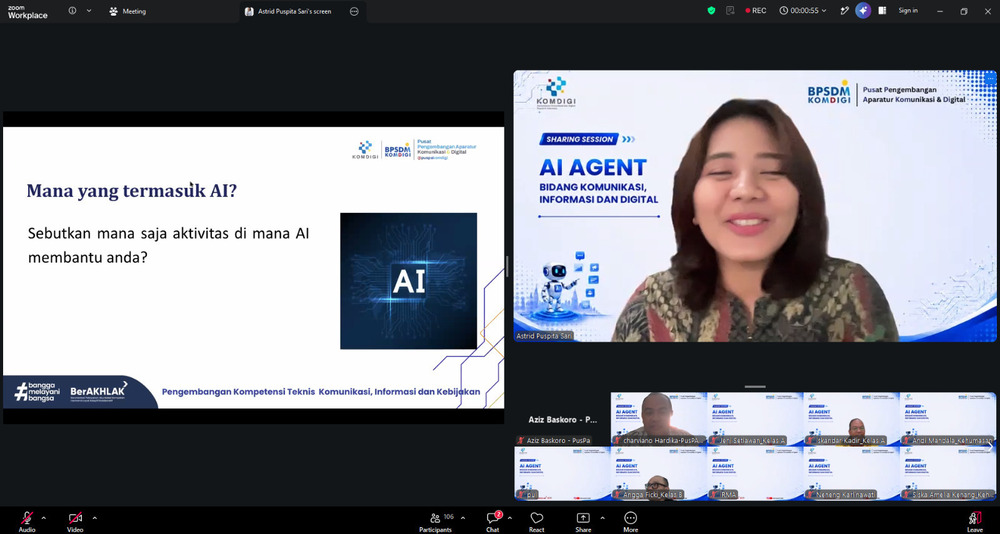Open the More options menu
Viewport: 1000px width, 534px height.
click(631, 521)
